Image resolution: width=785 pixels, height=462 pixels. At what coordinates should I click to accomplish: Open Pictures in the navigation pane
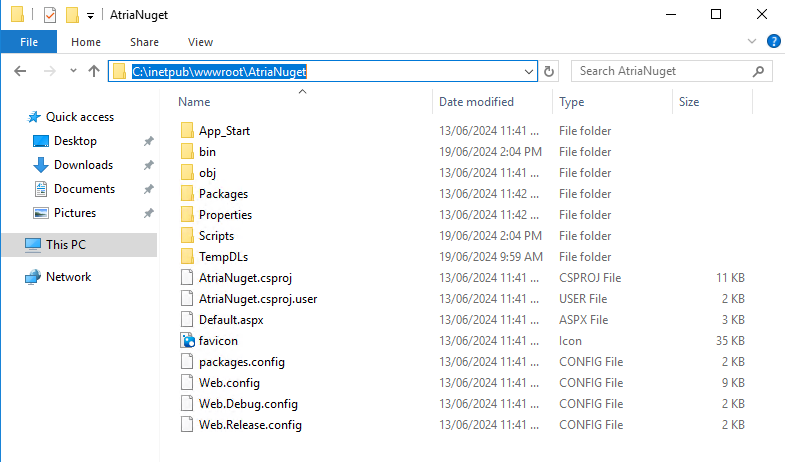(75, 213)
